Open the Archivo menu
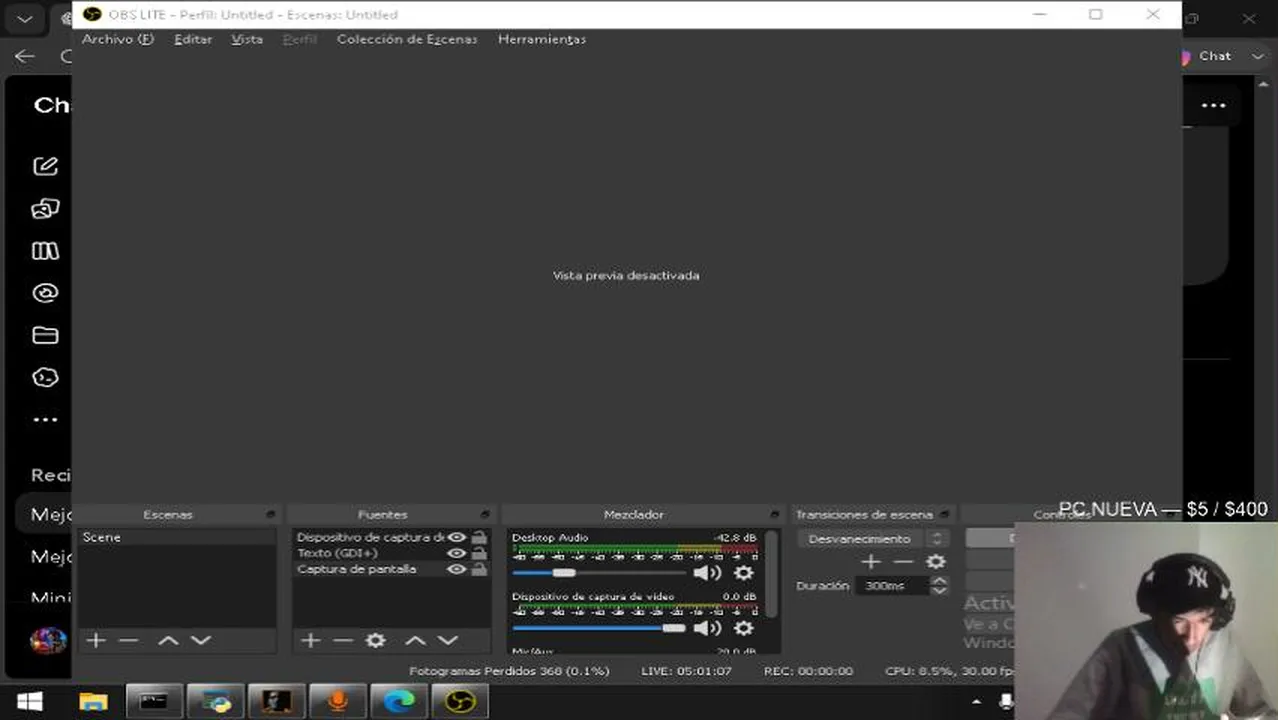Screen dimensions: 1278x720 point(118,39)
